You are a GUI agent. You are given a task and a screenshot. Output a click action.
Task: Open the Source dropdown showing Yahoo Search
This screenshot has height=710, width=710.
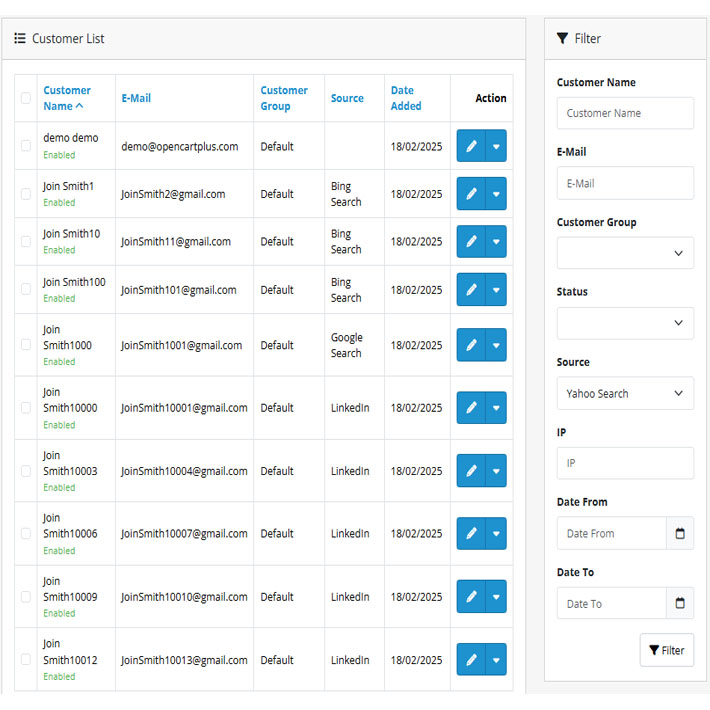coord(625,393)
